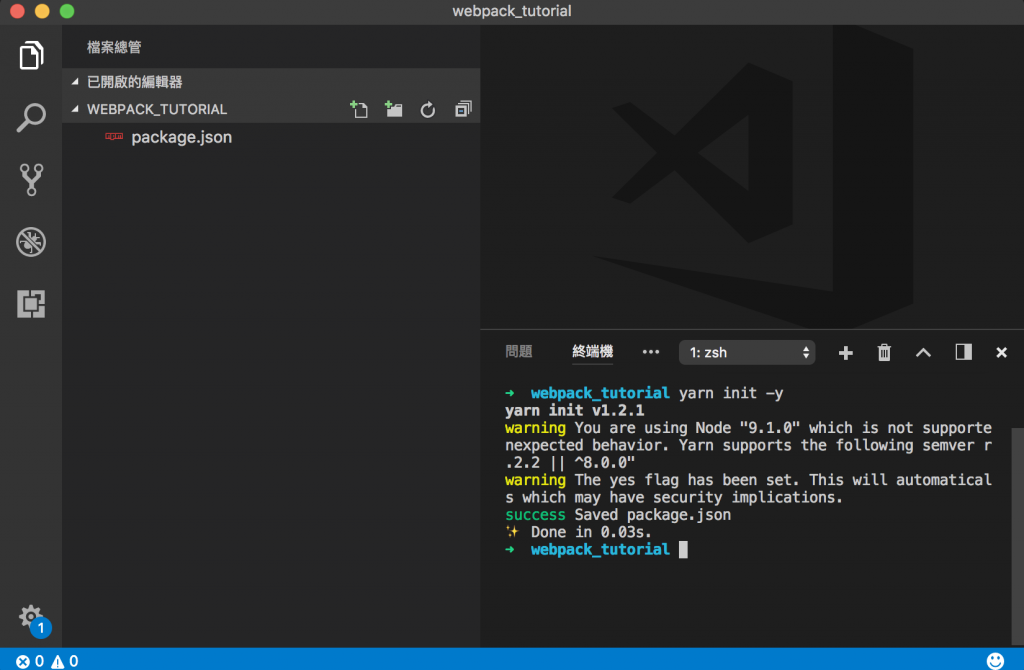Click the New File icon in WEBPACK_TUTORIAL header

(359, 109)
